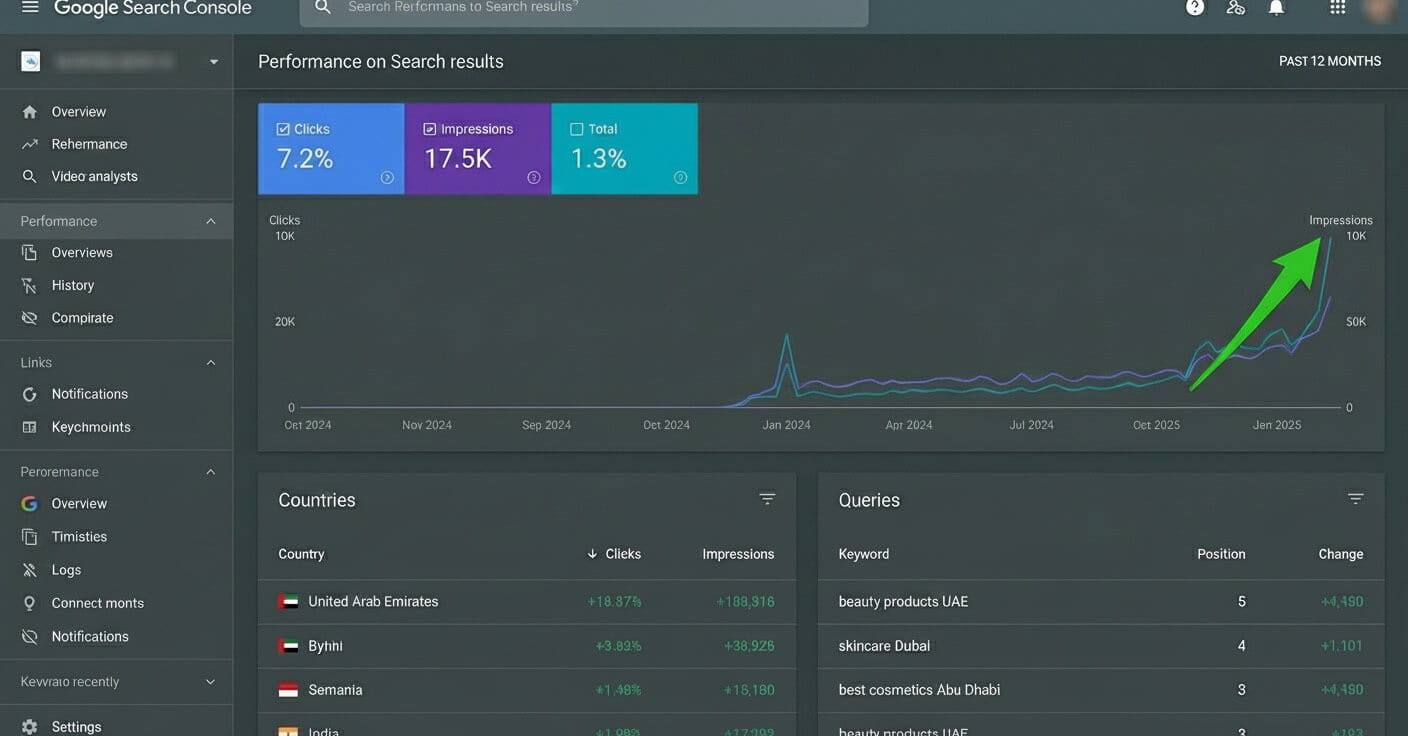The width and height of the screenshot is (1408, 736).
Task: Change the PAST 12 MONTHS date range
Action: pyautogui.click(x=1329, y=60)
